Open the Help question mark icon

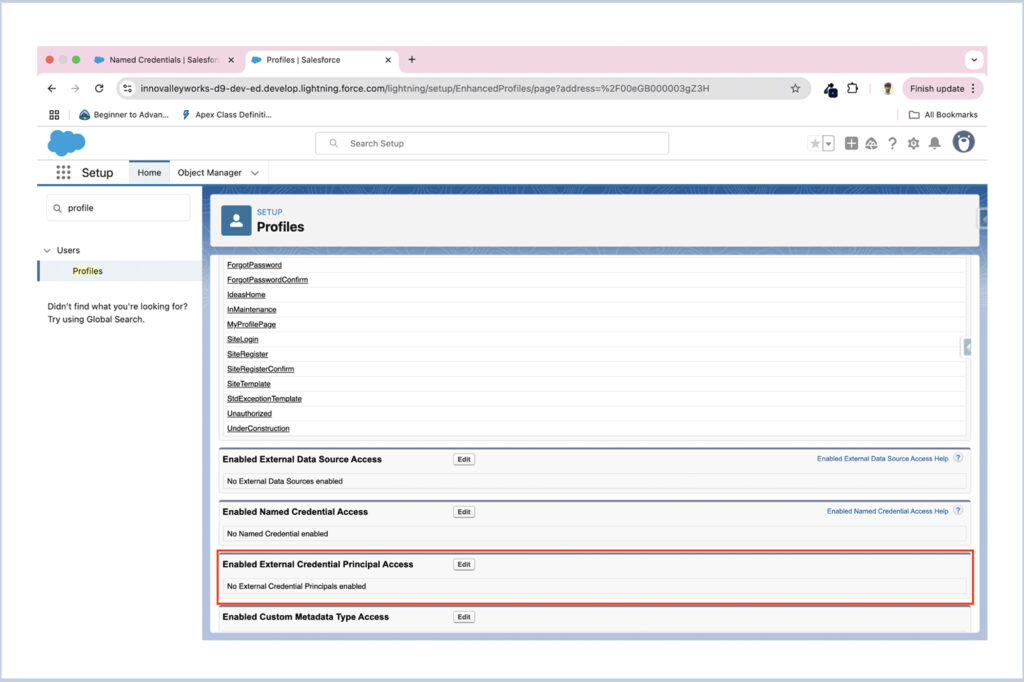point(892,143)
